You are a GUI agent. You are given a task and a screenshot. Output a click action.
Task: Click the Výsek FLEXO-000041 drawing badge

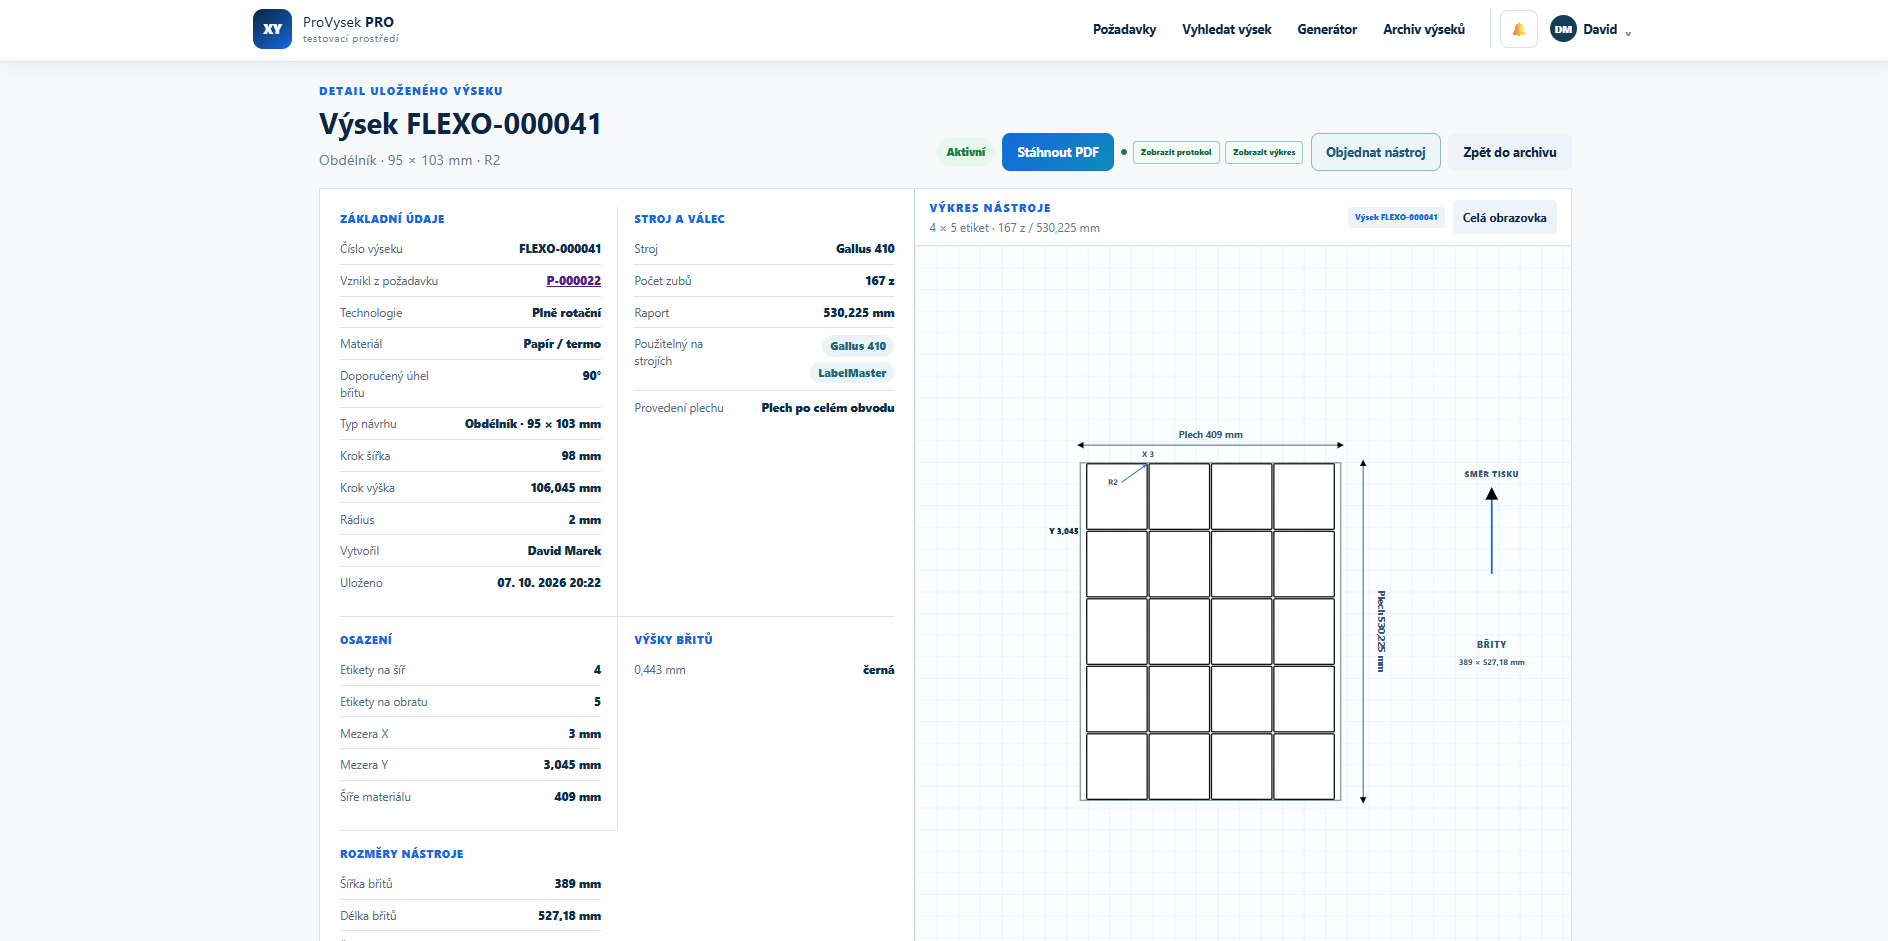click(x=1396, y=217)
